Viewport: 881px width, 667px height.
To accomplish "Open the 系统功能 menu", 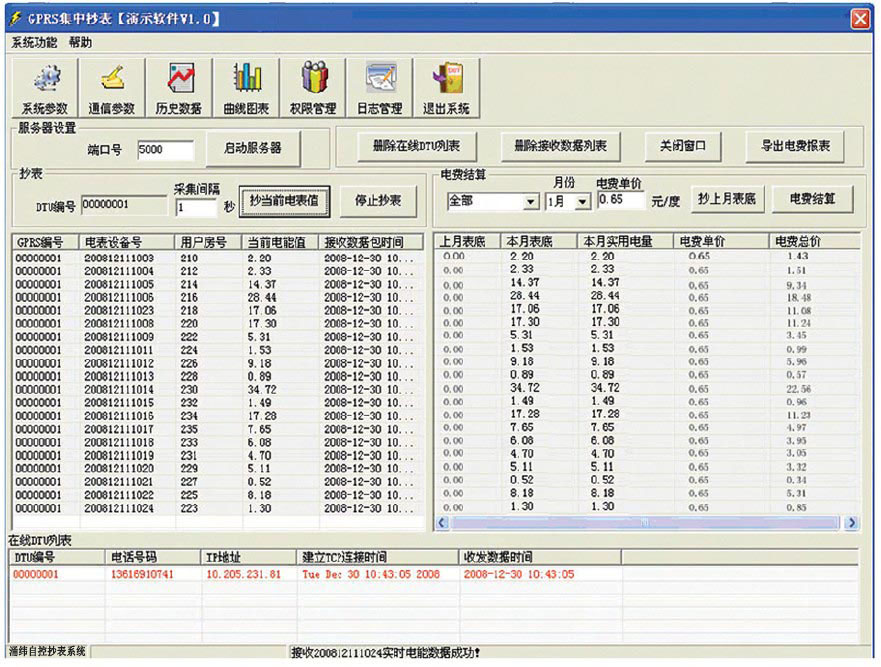I will tap(34, 43).
